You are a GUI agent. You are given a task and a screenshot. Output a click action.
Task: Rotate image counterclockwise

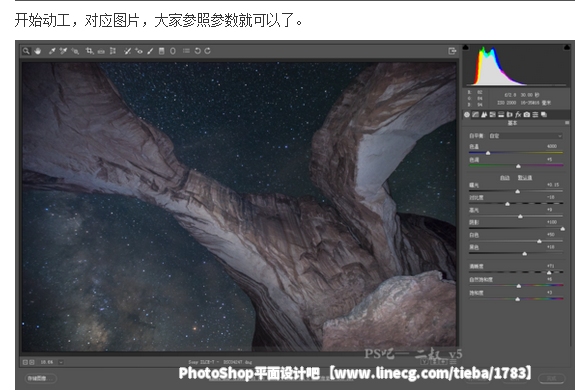tap(198, 51)
